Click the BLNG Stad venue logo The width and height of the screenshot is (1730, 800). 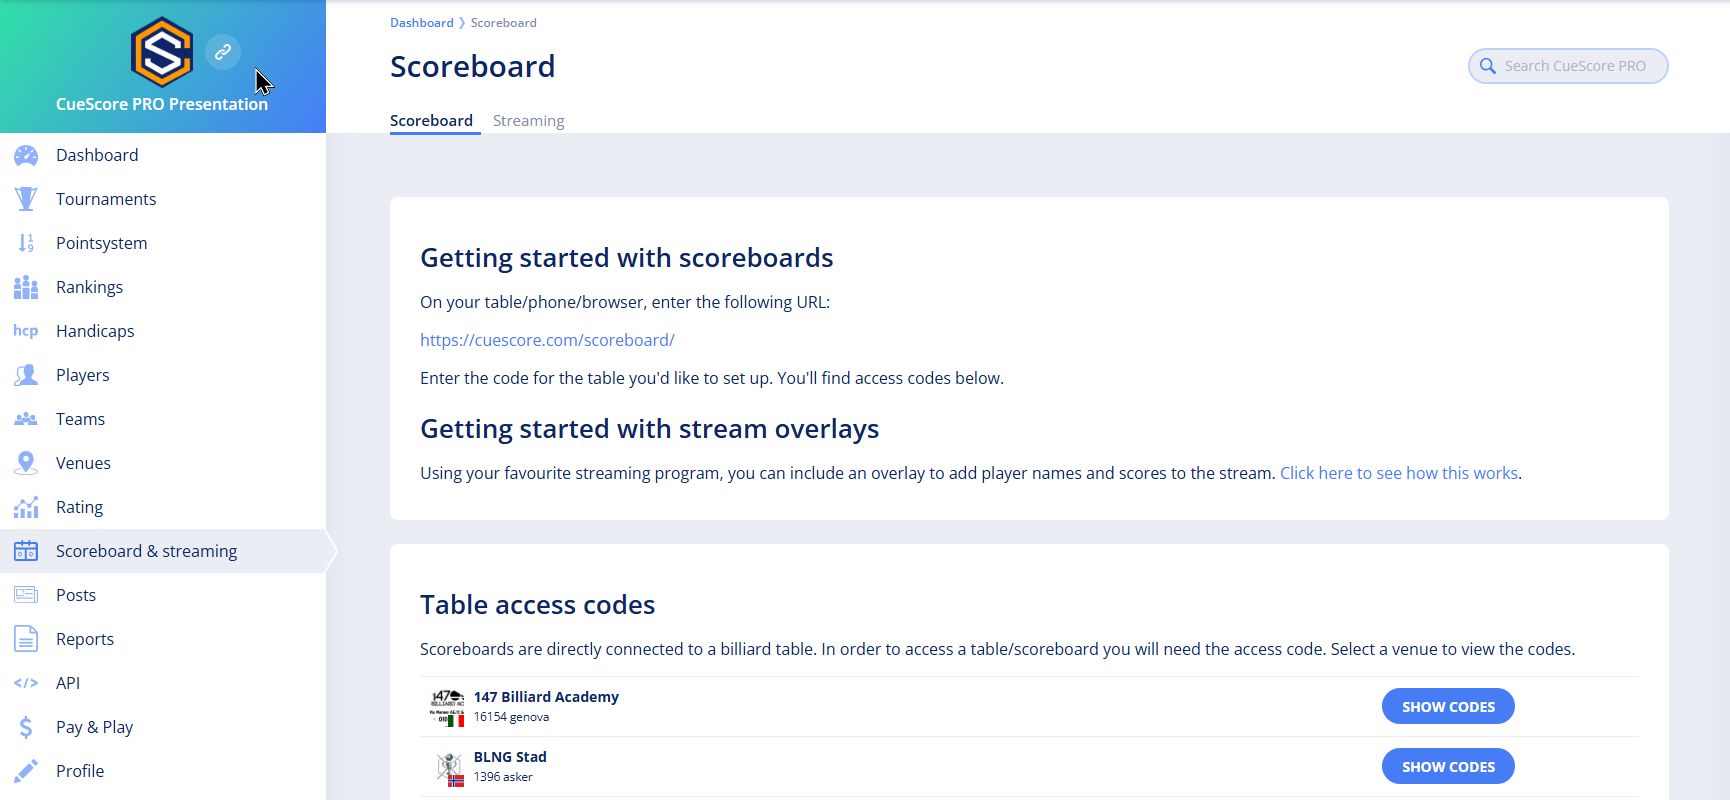[449, 768]
